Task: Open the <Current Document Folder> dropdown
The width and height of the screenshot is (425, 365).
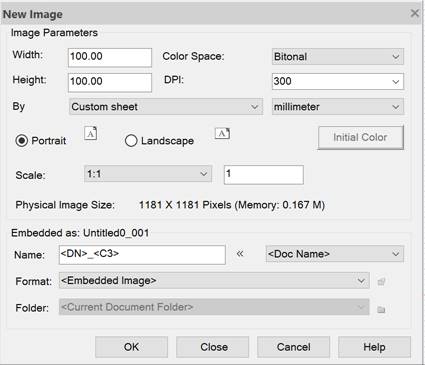Action: pyautogui.click(x=214, y=307)
